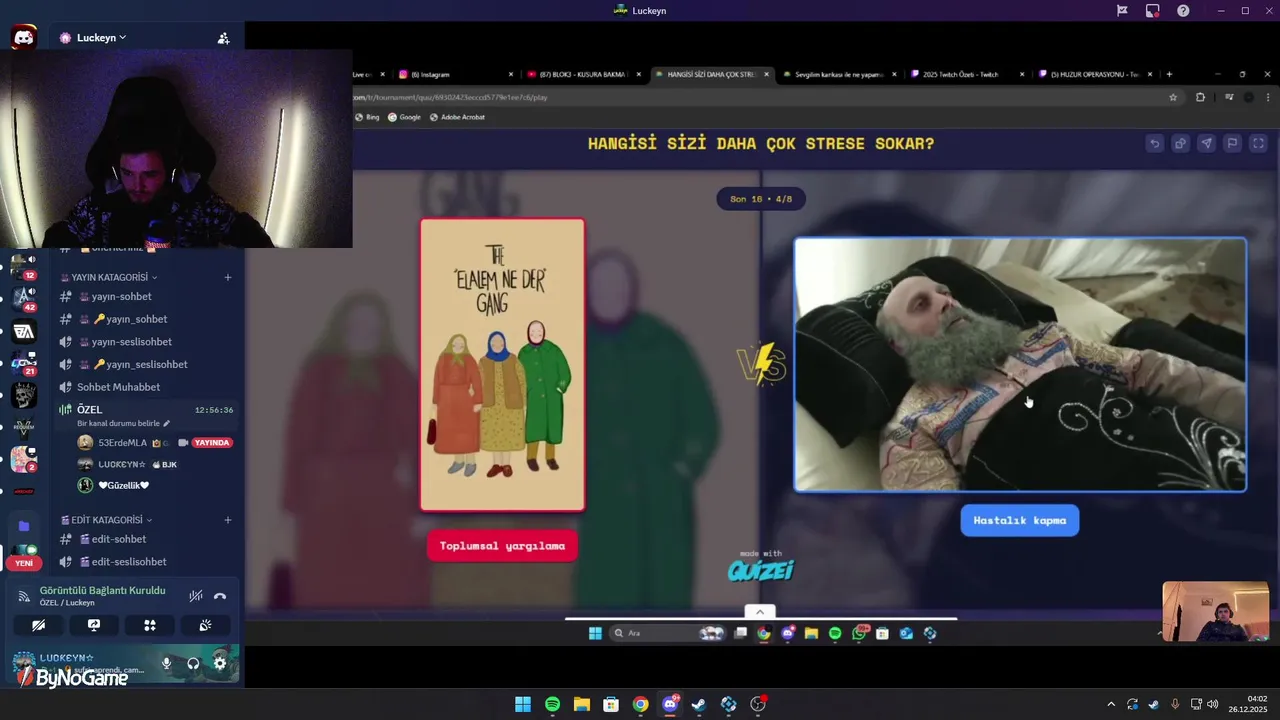
Task: Open a new browser tab plus button
Action: pos(1169,74)
